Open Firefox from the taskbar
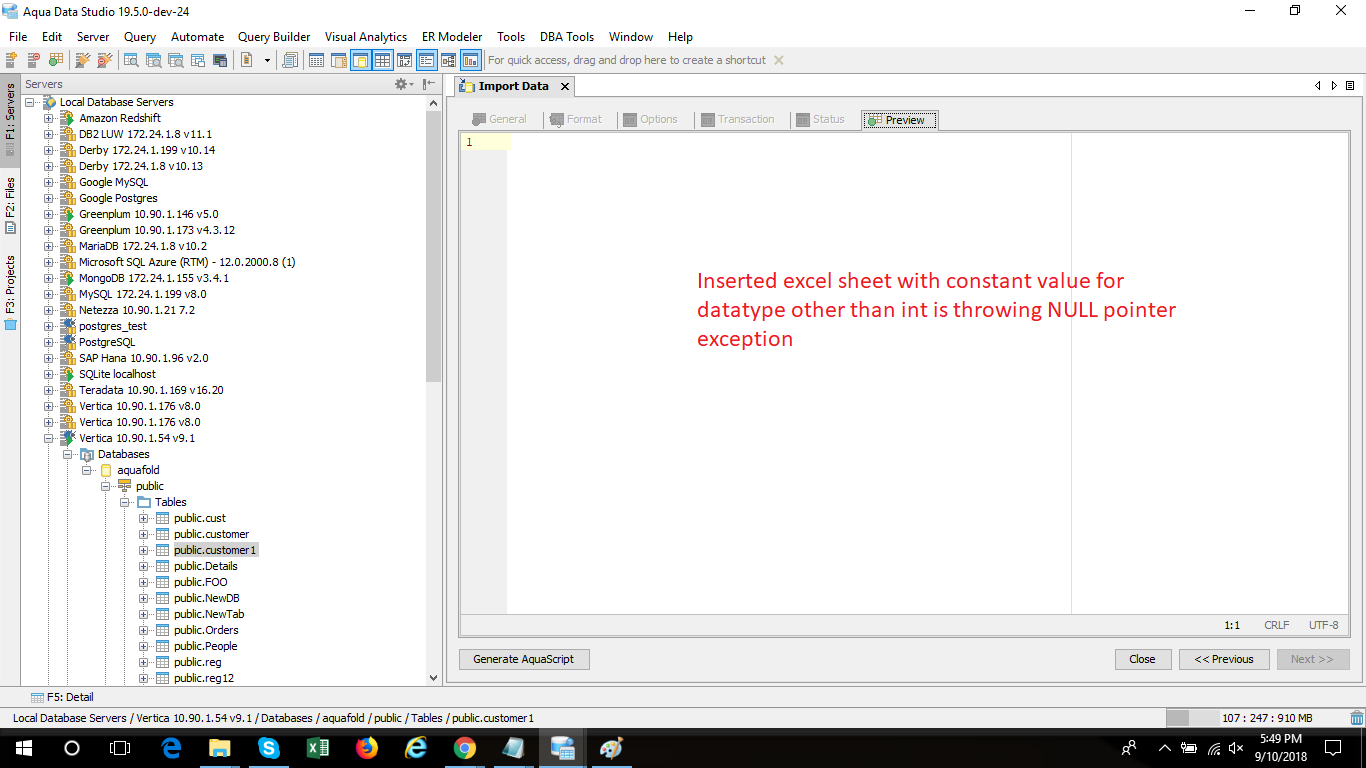Image resolution: width=1366 pixels, height=768 pixels. [x=367, y=748]
